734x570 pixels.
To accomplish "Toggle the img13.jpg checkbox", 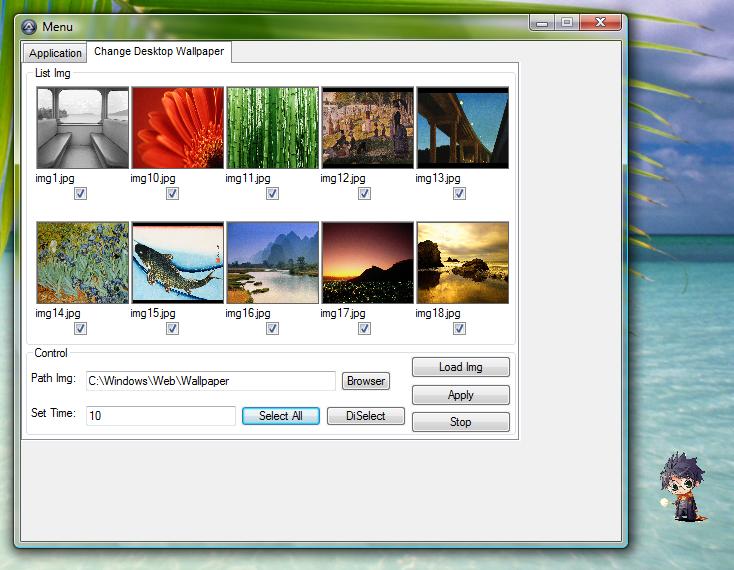I will (460, 194).
